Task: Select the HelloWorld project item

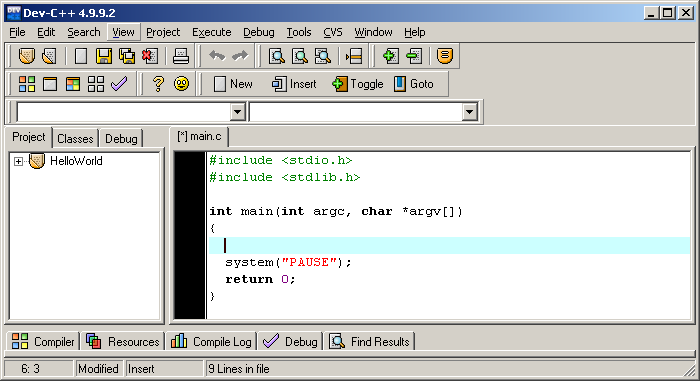Action: tap(76, 161)
